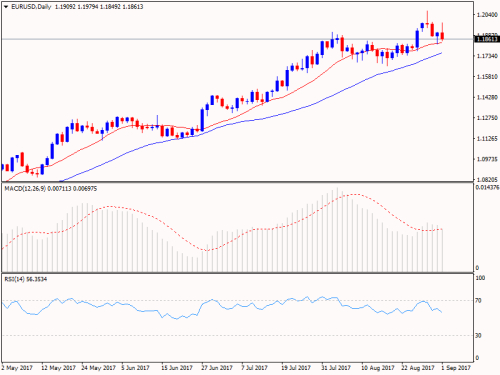This screenshot has width=500, height=375.
Task: Click the horizontal price level line
Action: pyautogui.click(x=237, y=39)
